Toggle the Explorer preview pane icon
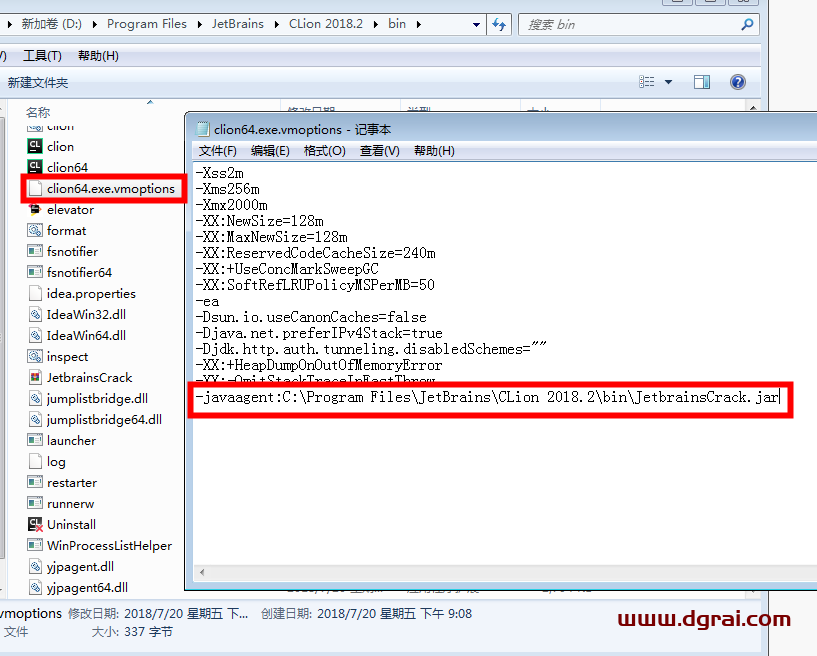Viewport: 817px width, 656px height. point(701,82)
